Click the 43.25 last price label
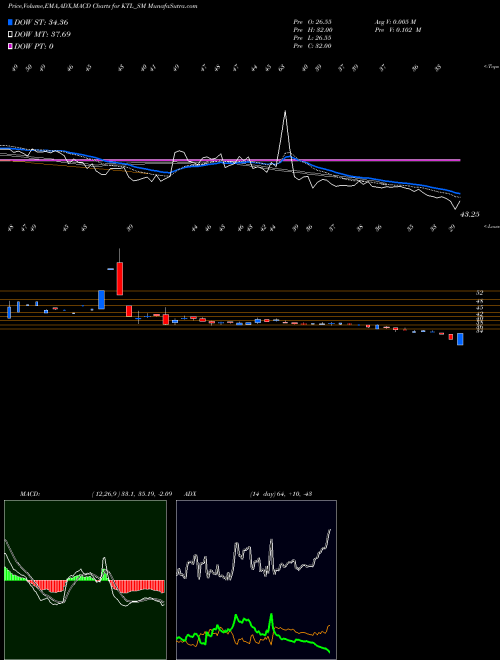Viewport: 500px width, 660px height. (470, 214)
